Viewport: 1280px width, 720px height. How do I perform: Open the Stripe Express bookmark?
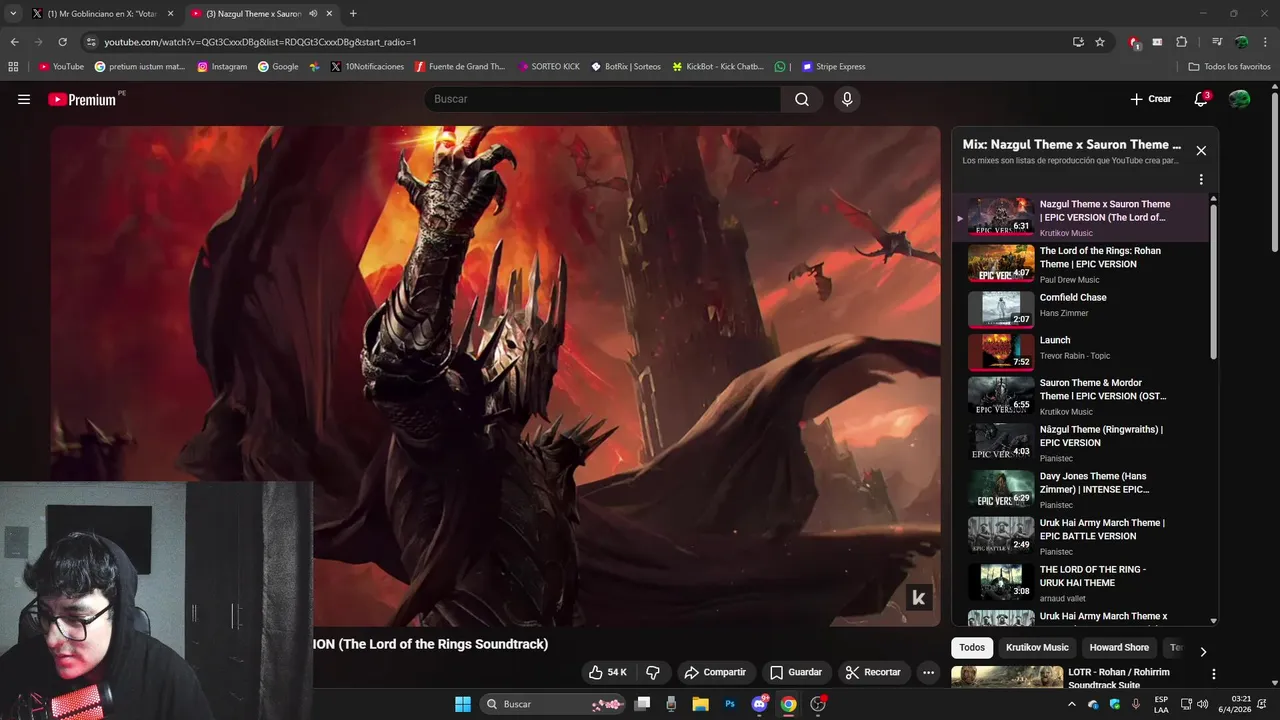[833, 66]
